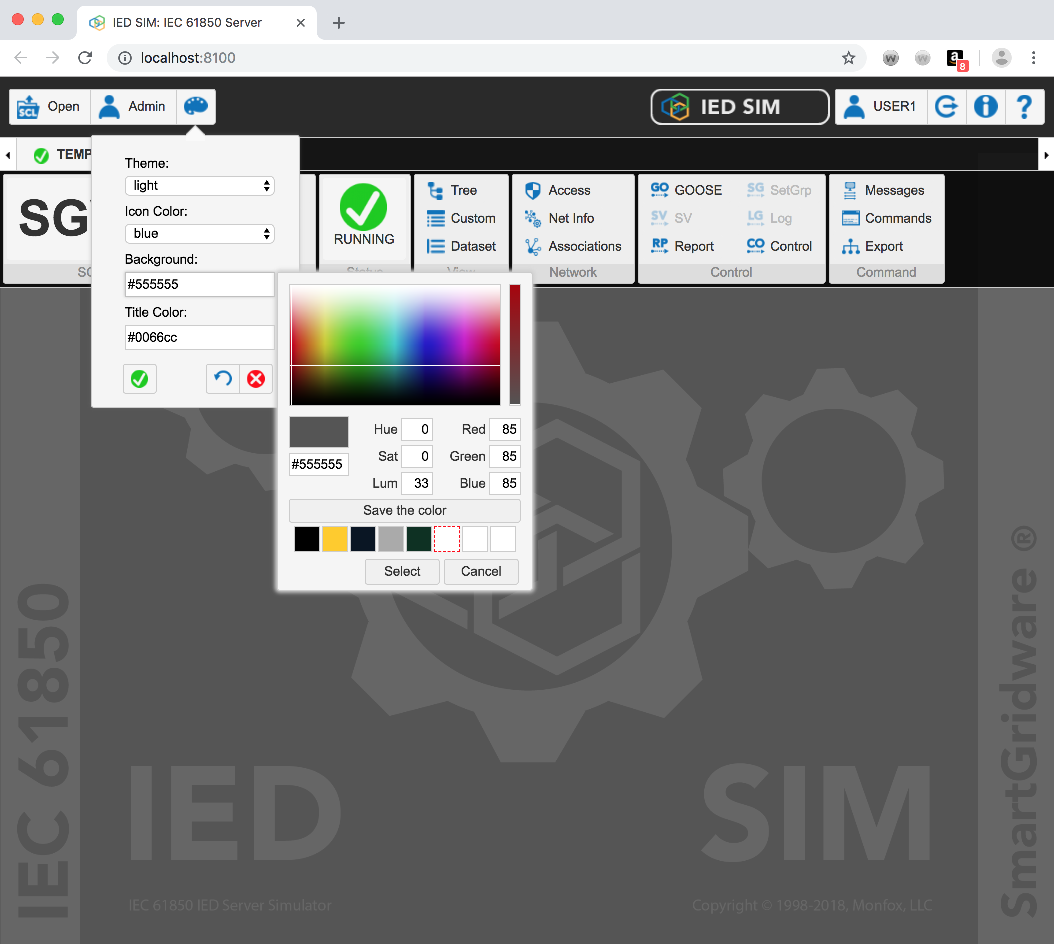Viewport: 1054px width, 944px height.
Task: Click the Red value field
Action: coord(505,430)
